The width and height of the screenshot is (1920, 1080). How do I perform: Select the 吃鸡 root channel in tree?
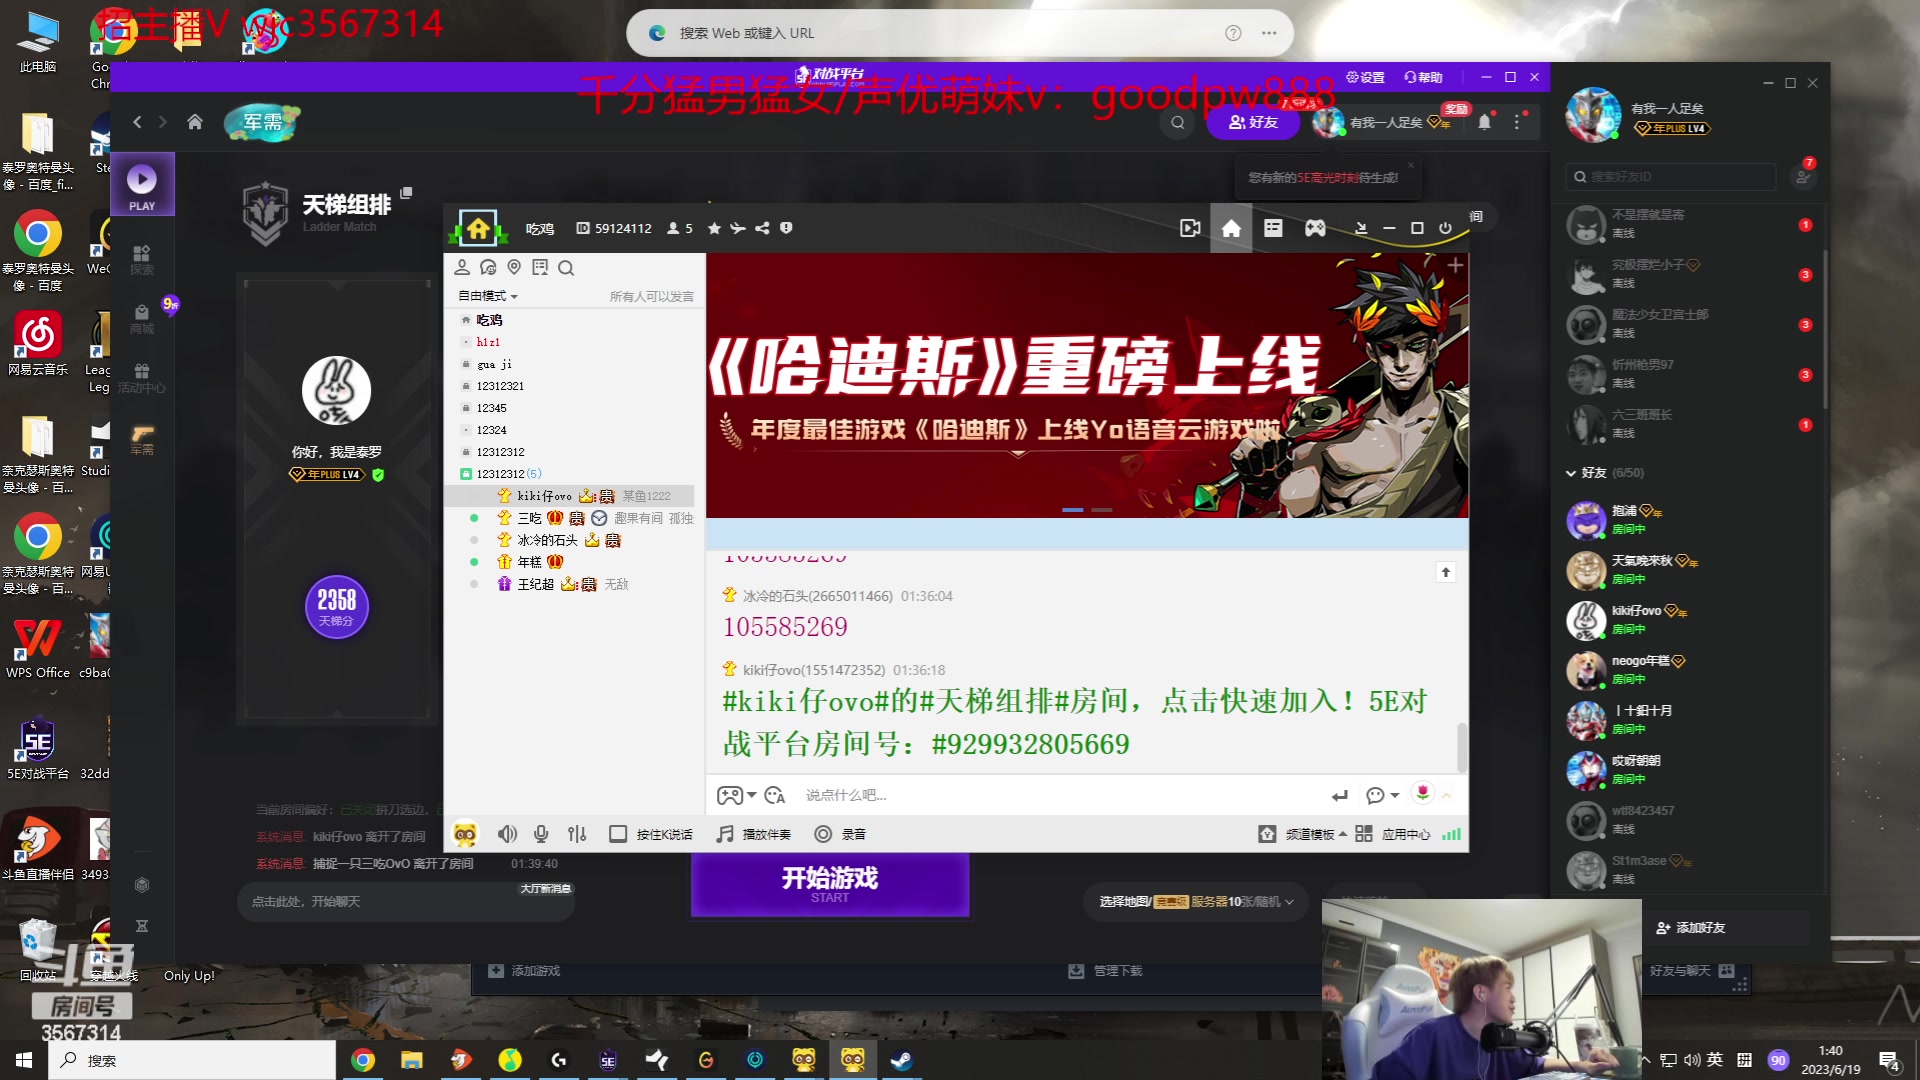click(x=489, y=320)
